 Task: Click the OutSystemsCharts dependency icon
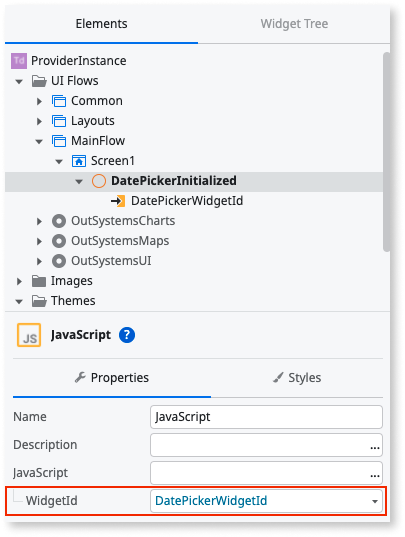[x=59, y=221]
